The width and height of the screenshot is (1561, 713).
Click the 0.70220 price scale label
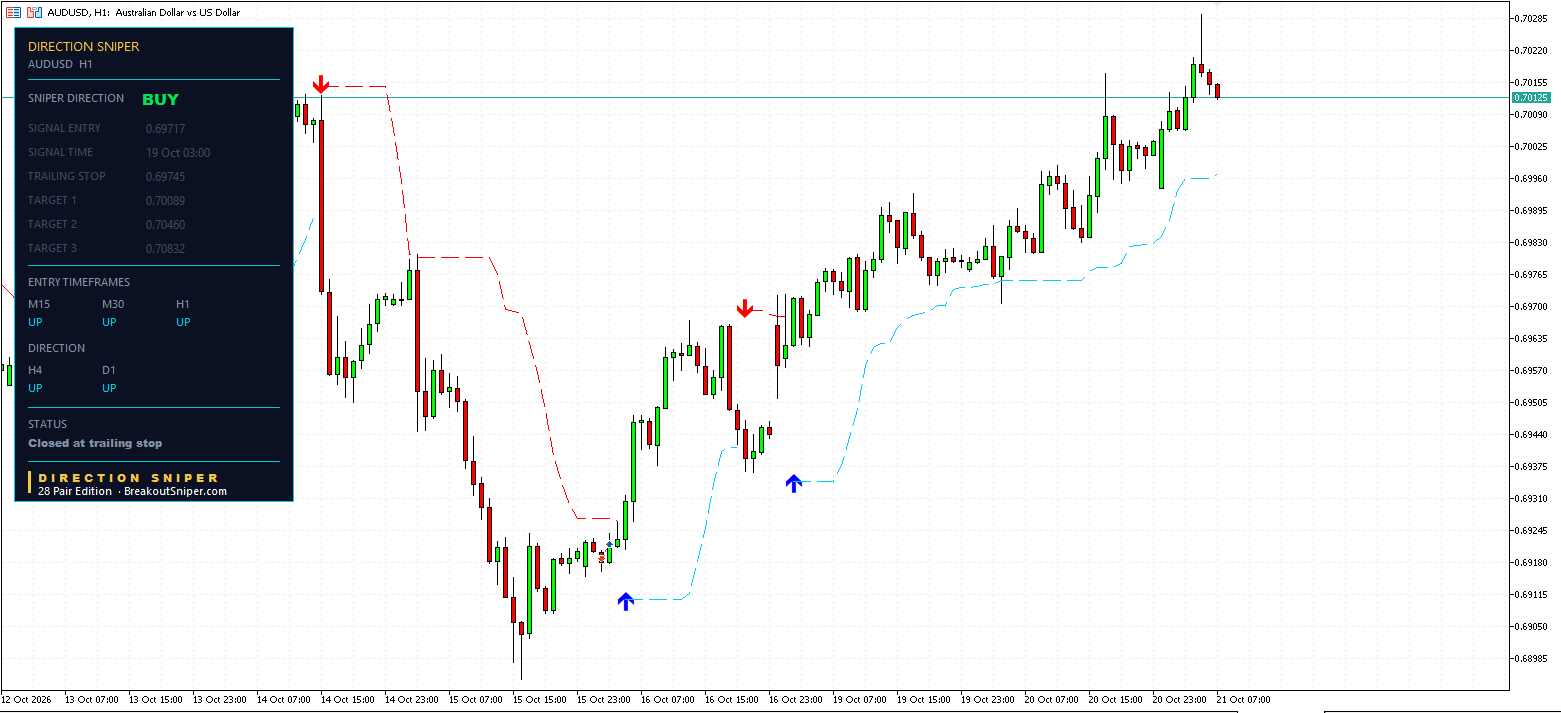(1532, 50)
